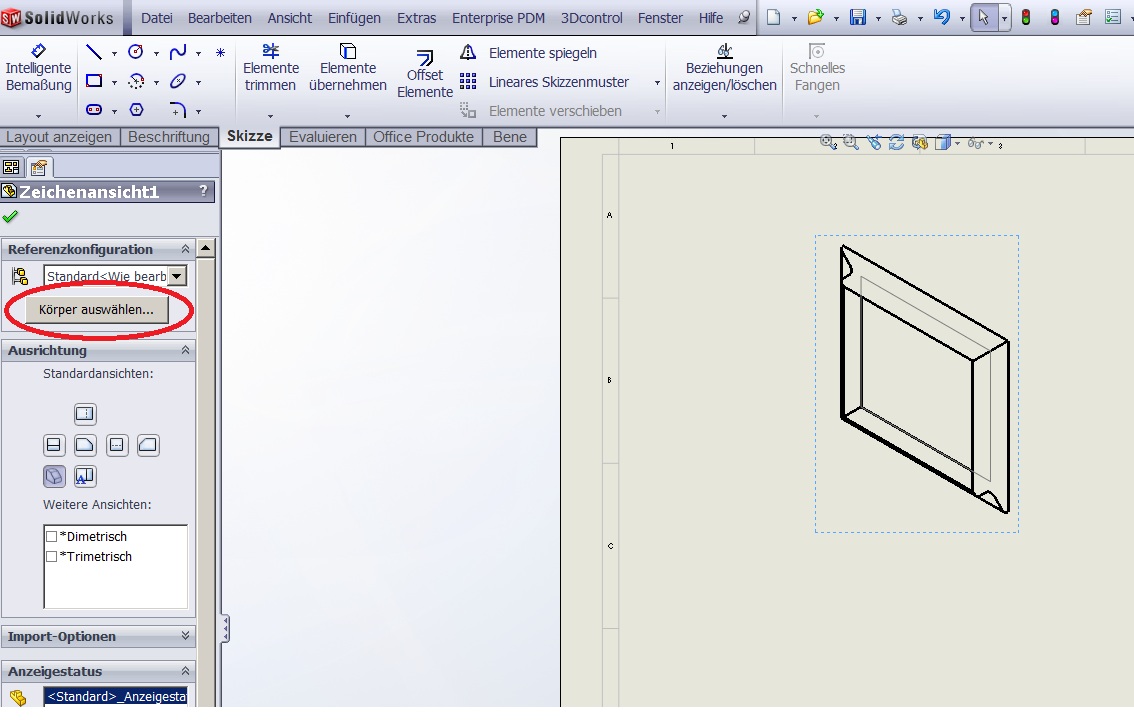The image size is (1134, 720).
Task: Enable the *Dimetrisch view checkbox
Action: click(x=52, y=537)
